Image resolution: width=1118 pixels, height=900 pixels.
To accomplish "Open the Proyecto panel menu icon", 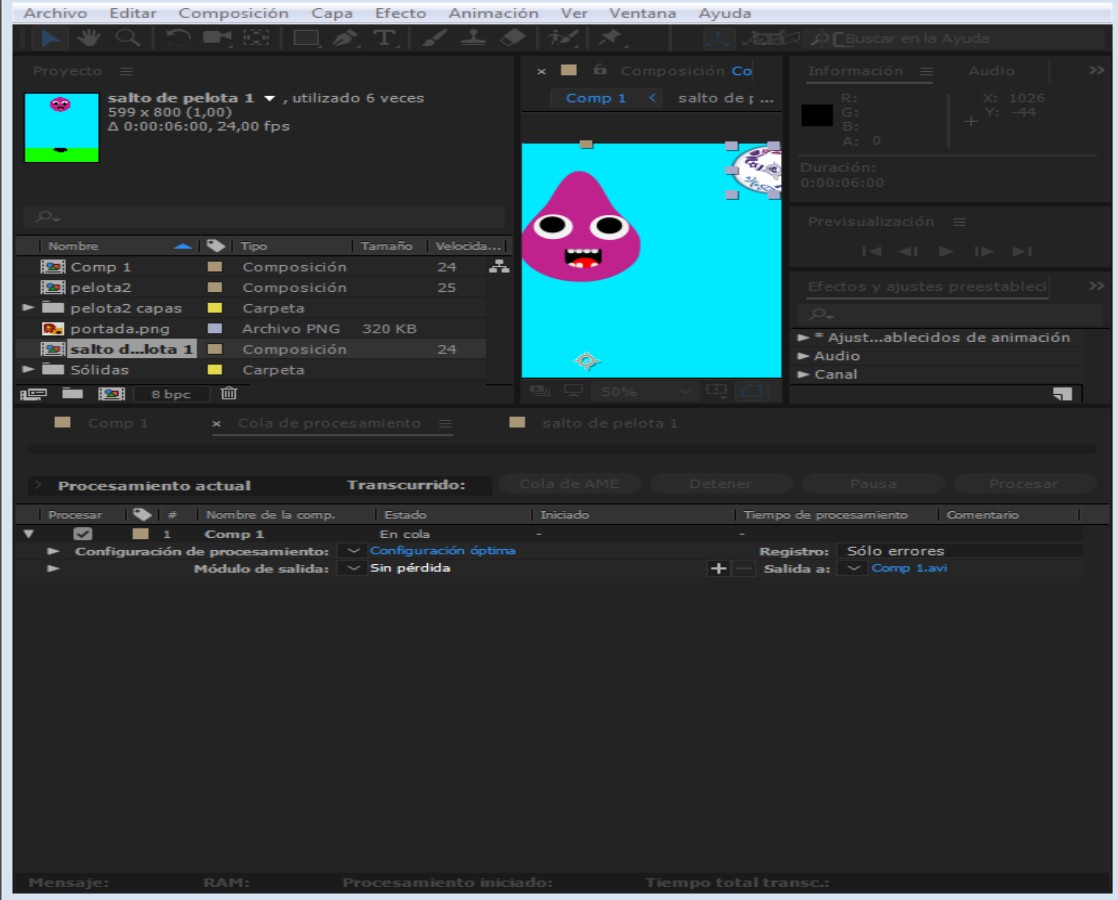I will pos(126,71).
